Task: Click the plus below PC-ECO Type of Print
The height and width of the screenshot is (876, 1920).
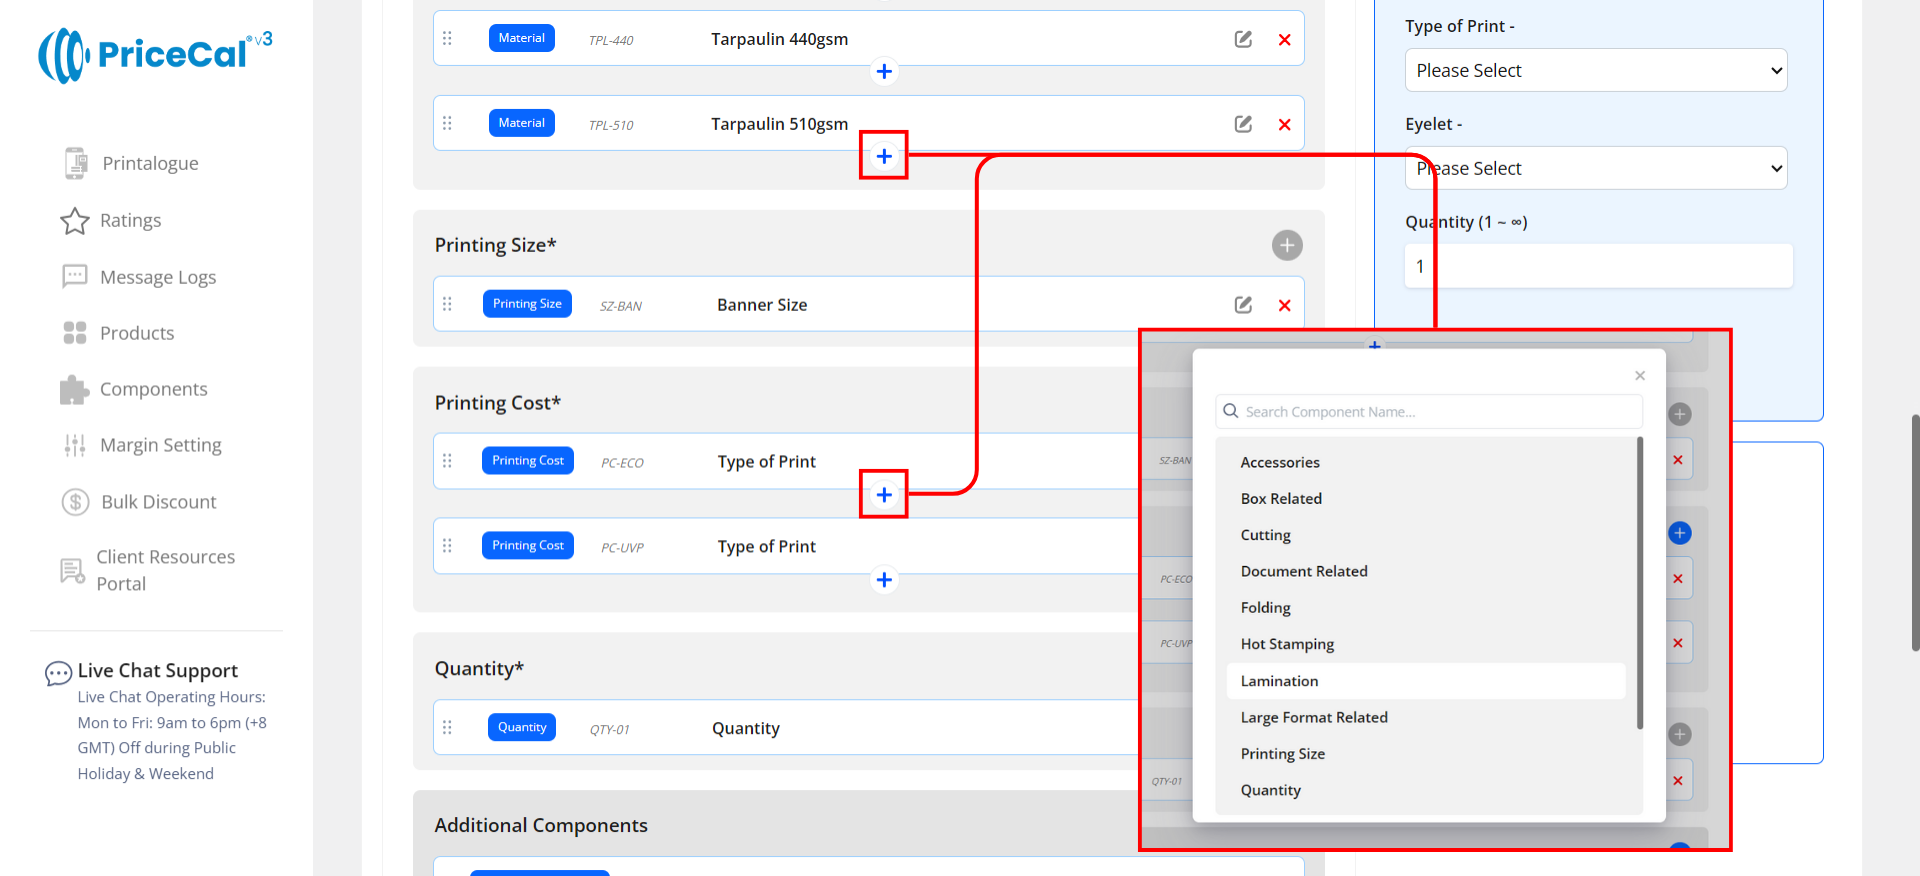Action: click(x=884, y=495)
